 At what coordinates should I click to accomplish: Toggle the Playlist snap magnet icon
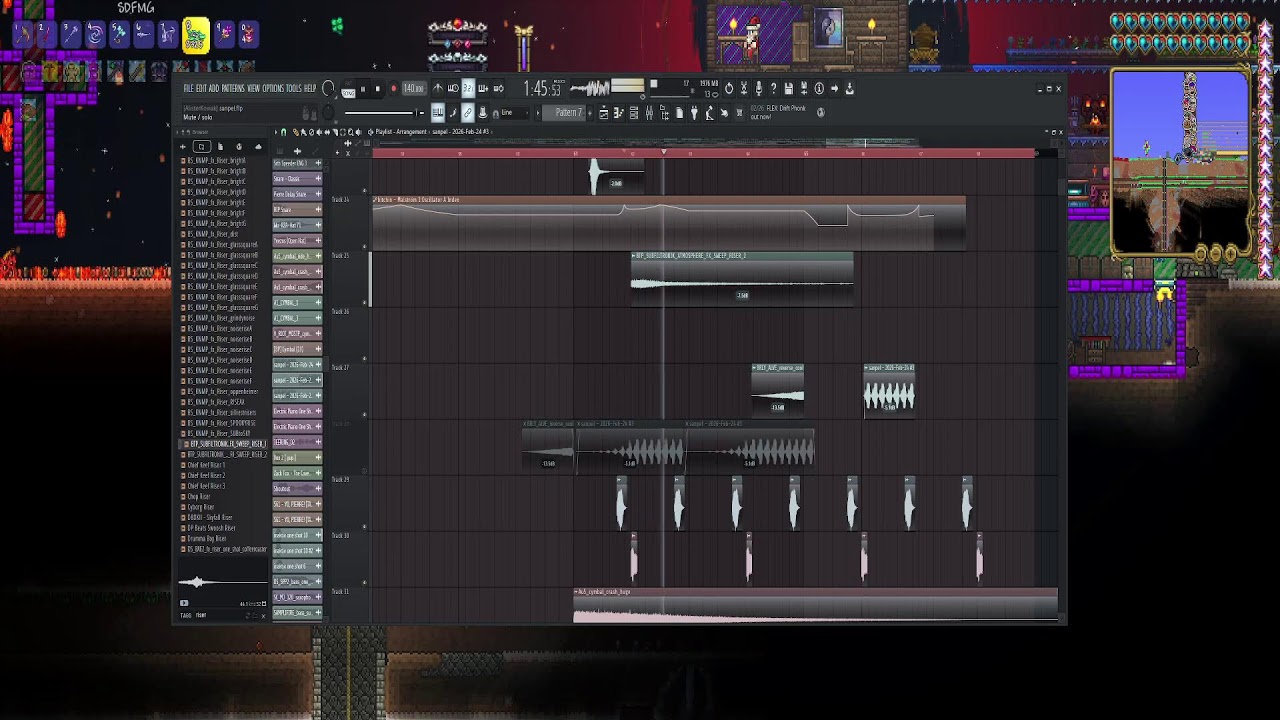click(284, 132)
